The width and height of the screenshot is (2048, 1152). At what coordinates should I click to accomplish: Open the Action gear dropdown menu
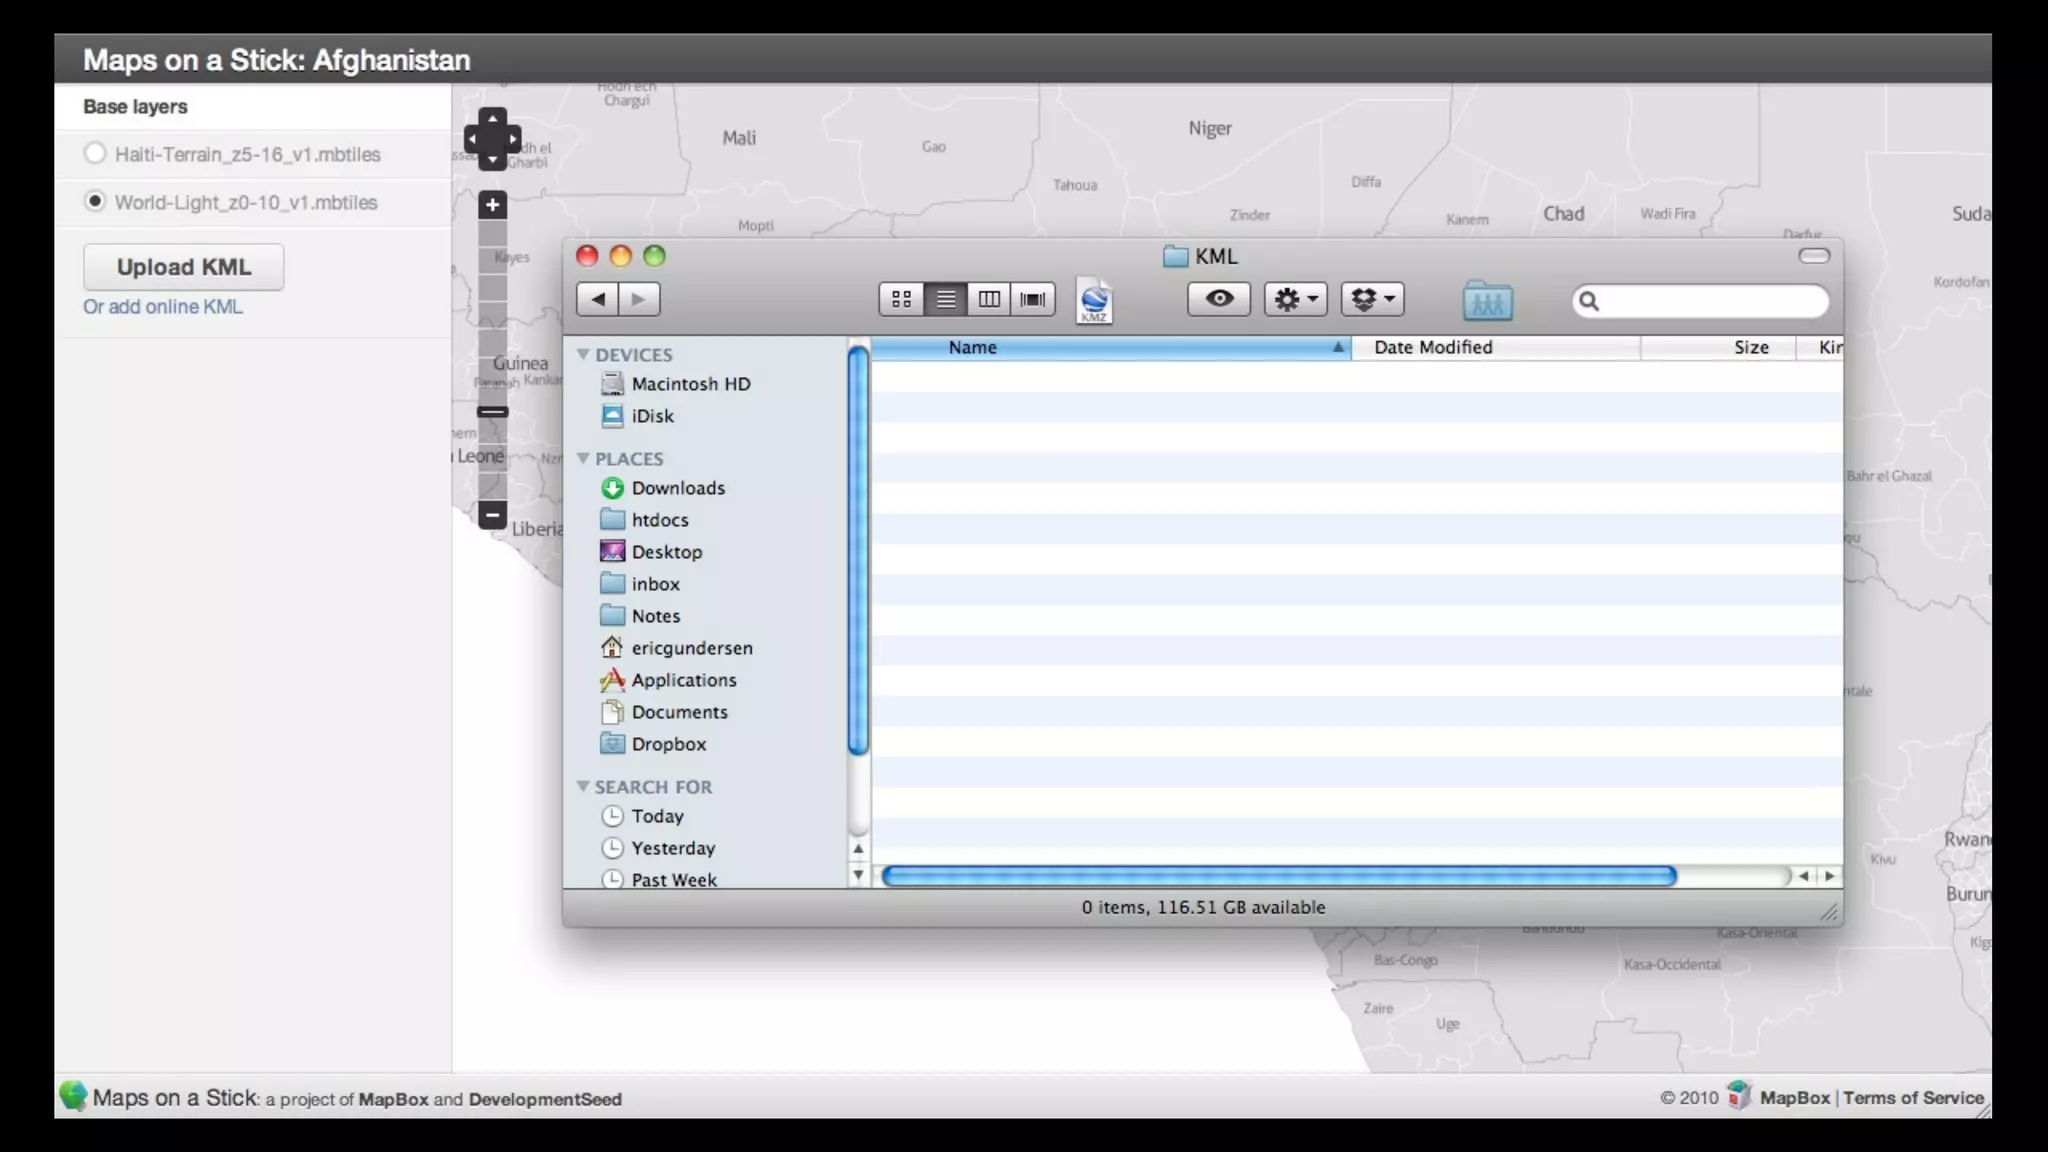1295,299
